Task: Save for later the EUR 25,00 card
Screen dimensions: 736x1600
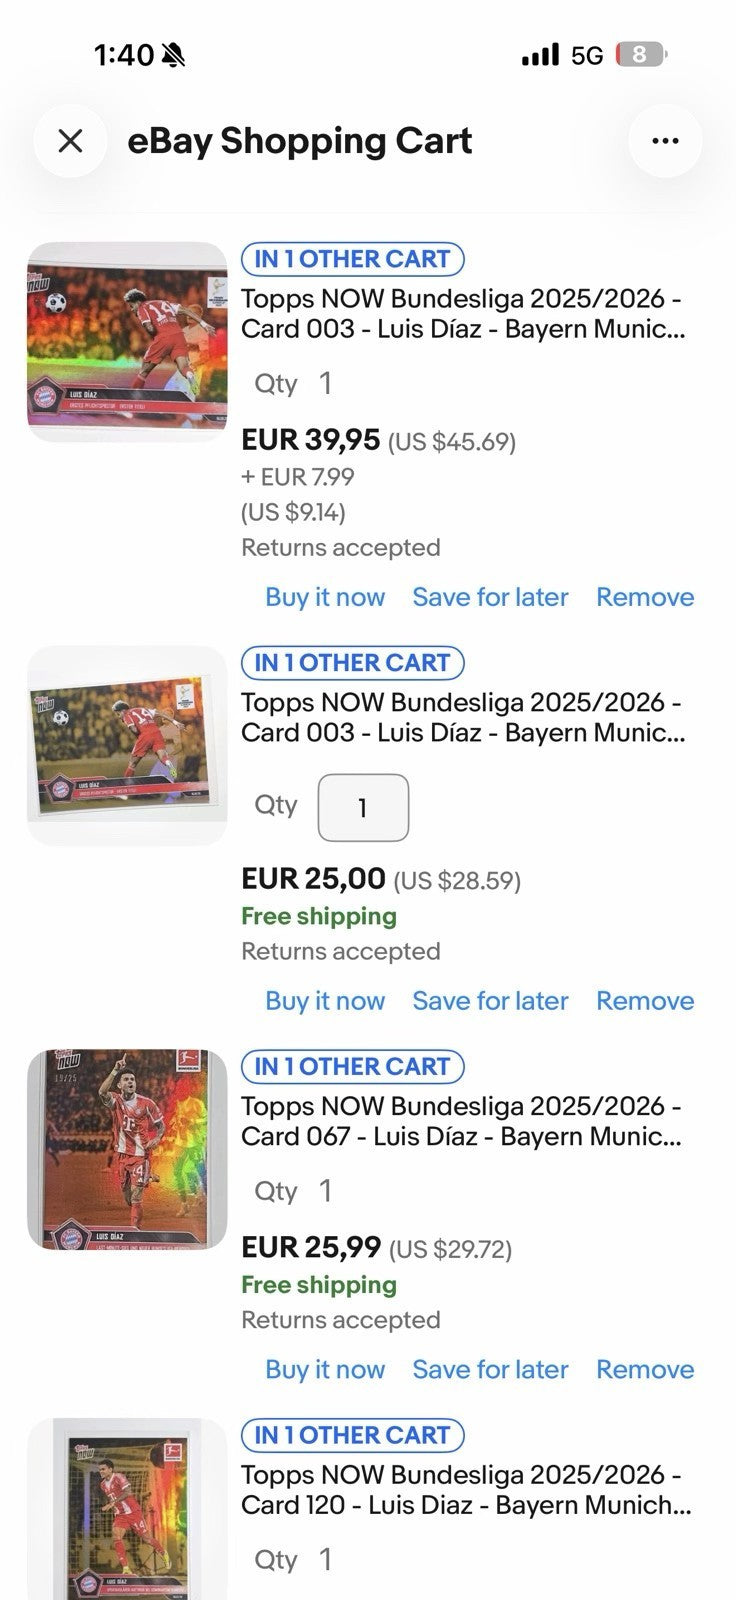Action: point(490,1001)
